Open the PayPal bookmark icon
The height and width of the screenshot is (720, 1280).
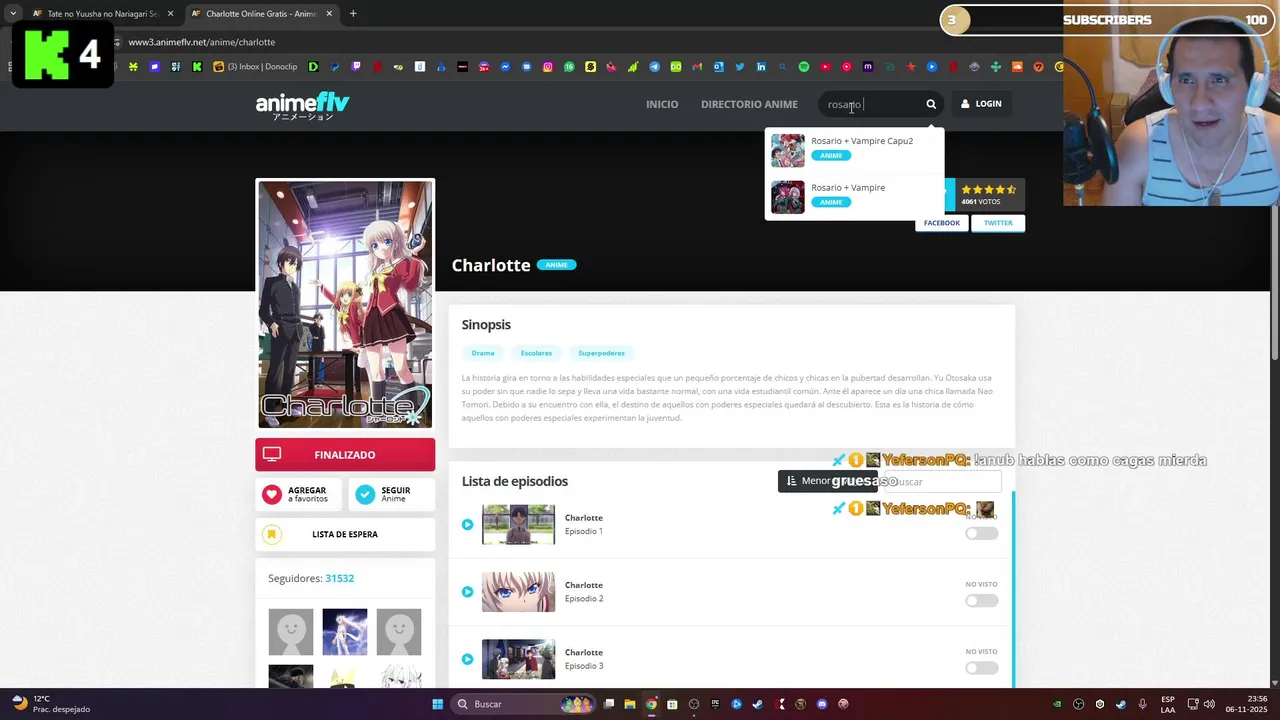tap(334, 67)
